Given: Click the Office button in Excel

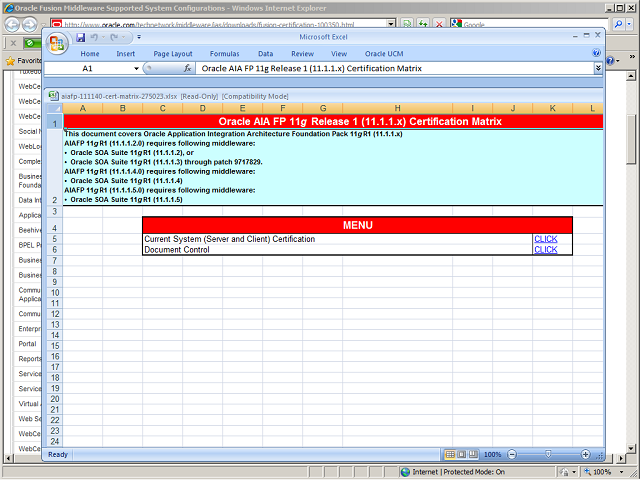Looking at the screenshot, I should click(x=57, y=42).
